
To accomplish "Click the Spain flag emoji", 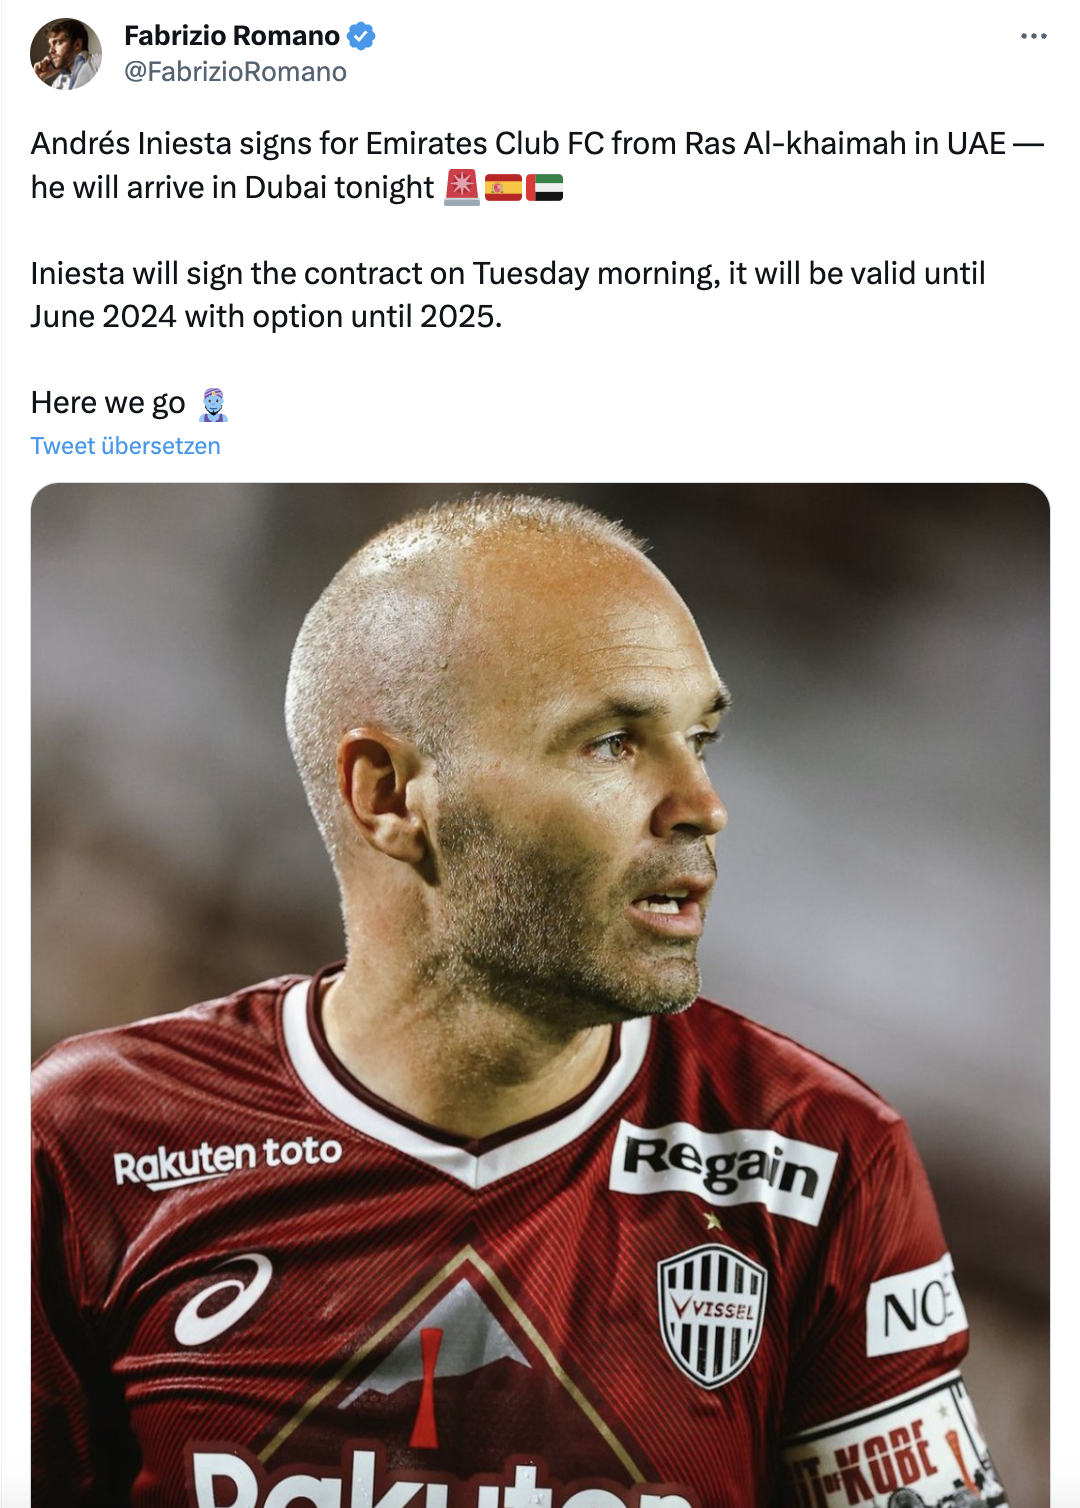I will (x=503, y=187).
